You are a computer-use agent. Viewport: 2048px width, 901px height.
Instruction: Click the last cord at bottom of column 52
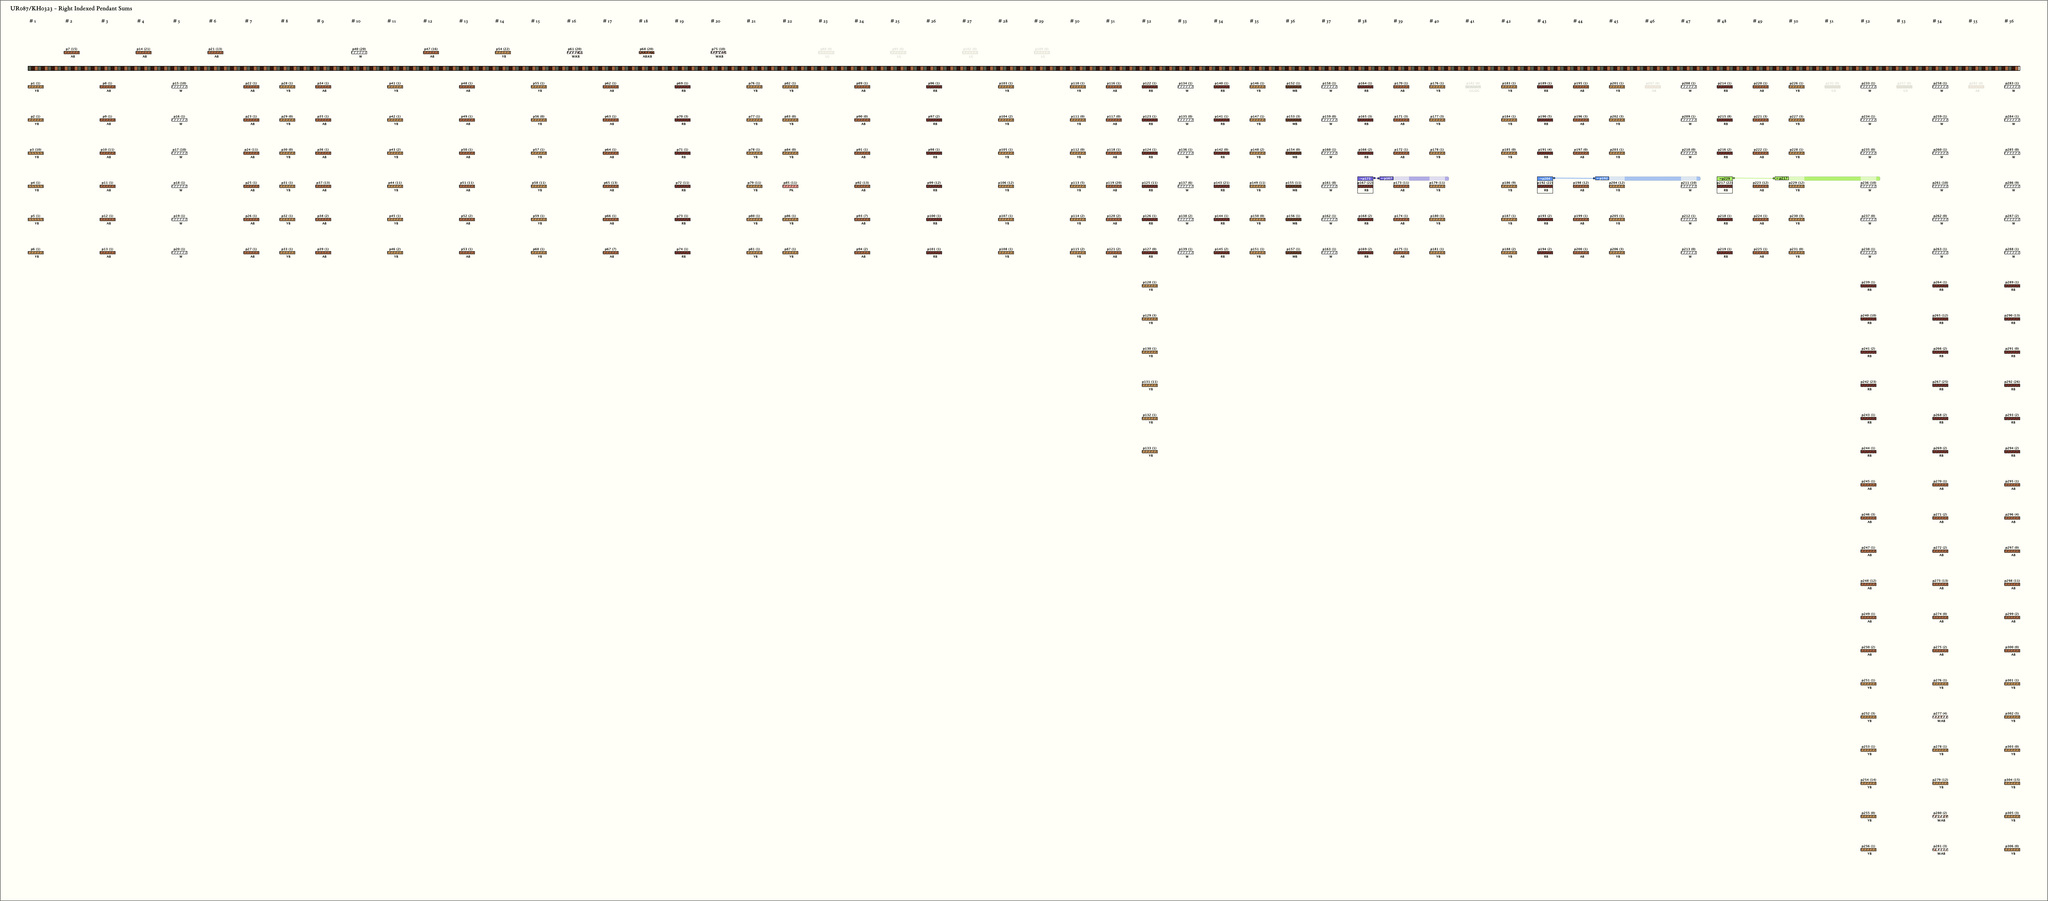(1868, 849)
